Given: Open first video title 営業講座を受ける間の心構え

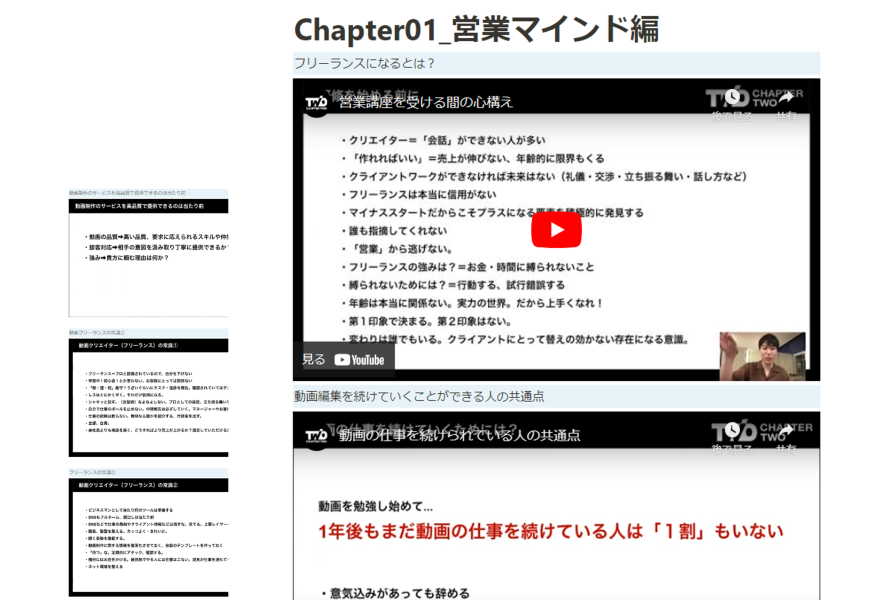Looking at the screenshot, I should 425,101.
